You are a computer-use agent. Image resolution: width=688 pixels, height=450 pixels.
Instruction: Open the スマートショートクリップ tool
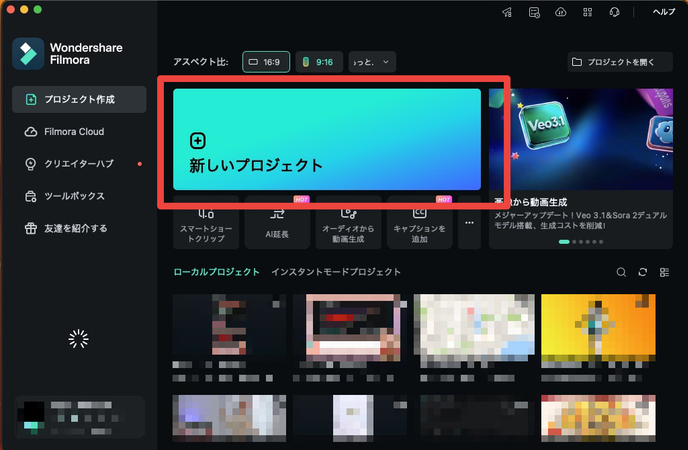click(x=206, y=223)
